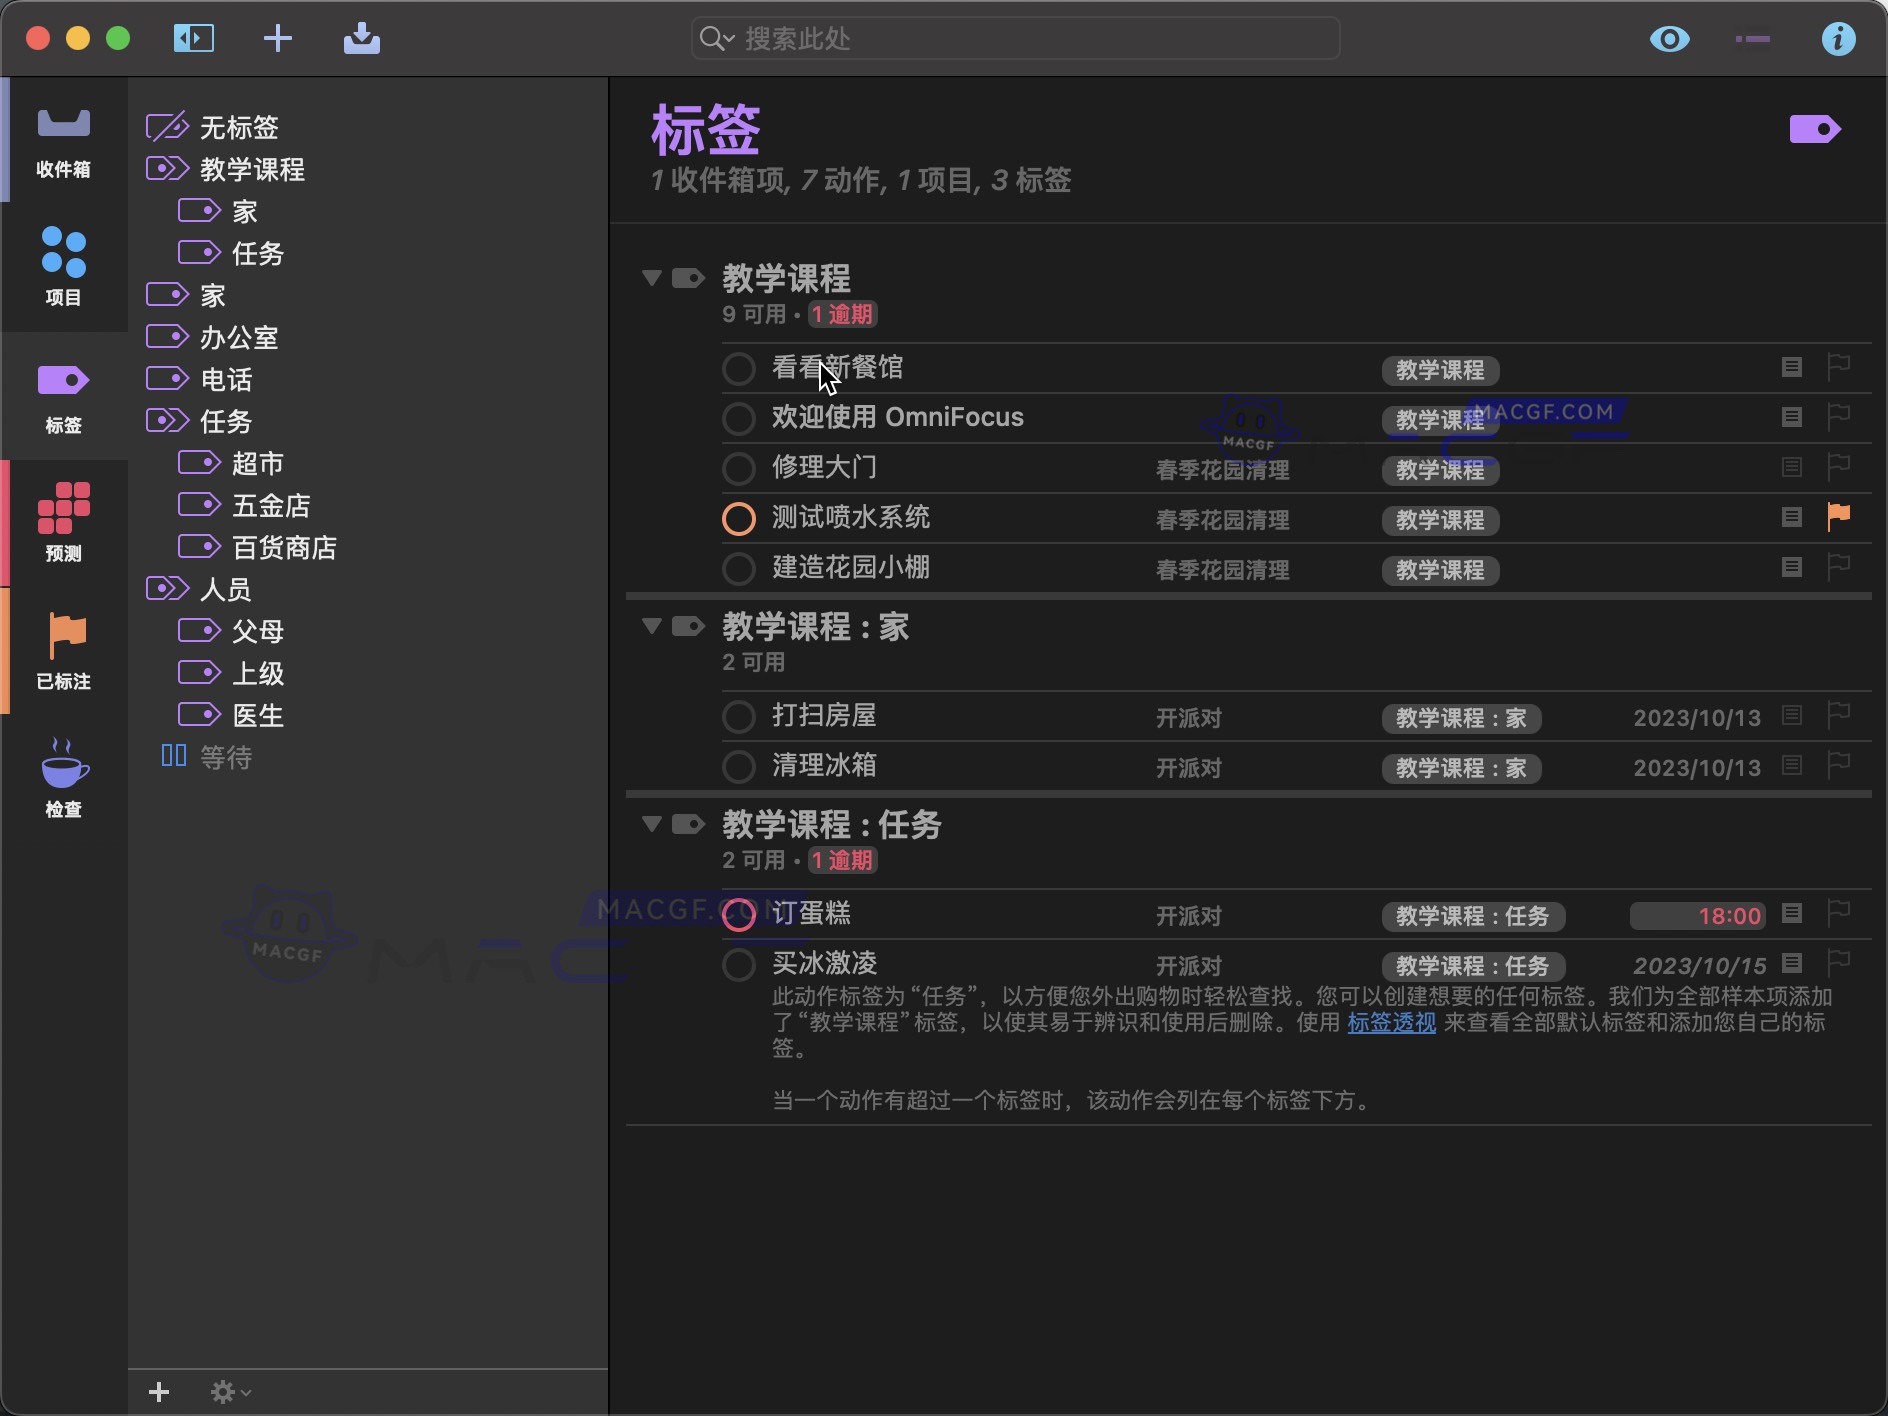Click the eye view options icon
The image size is (1888, 1416).
point(1669,38)
